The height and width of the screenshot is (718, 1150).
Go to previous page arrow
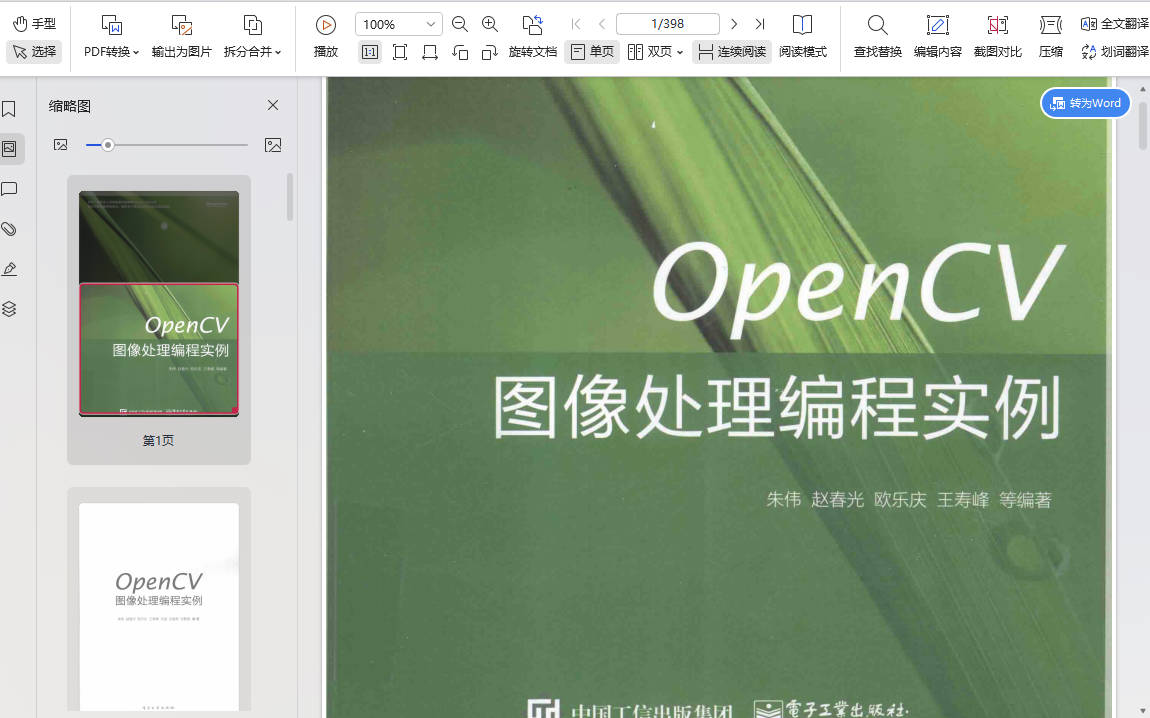[x=602, y=24]
